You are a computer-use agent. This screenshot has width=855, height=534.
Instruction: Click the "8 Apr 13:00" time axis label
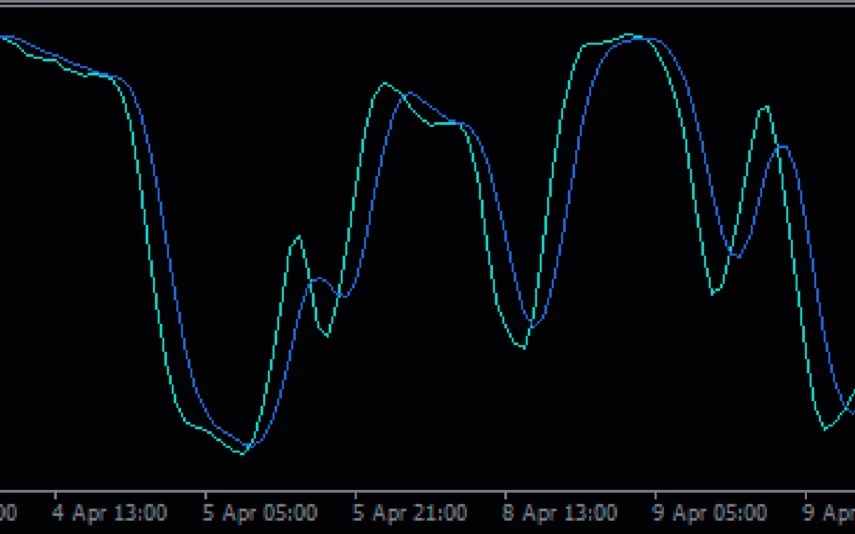pos(560,514)
